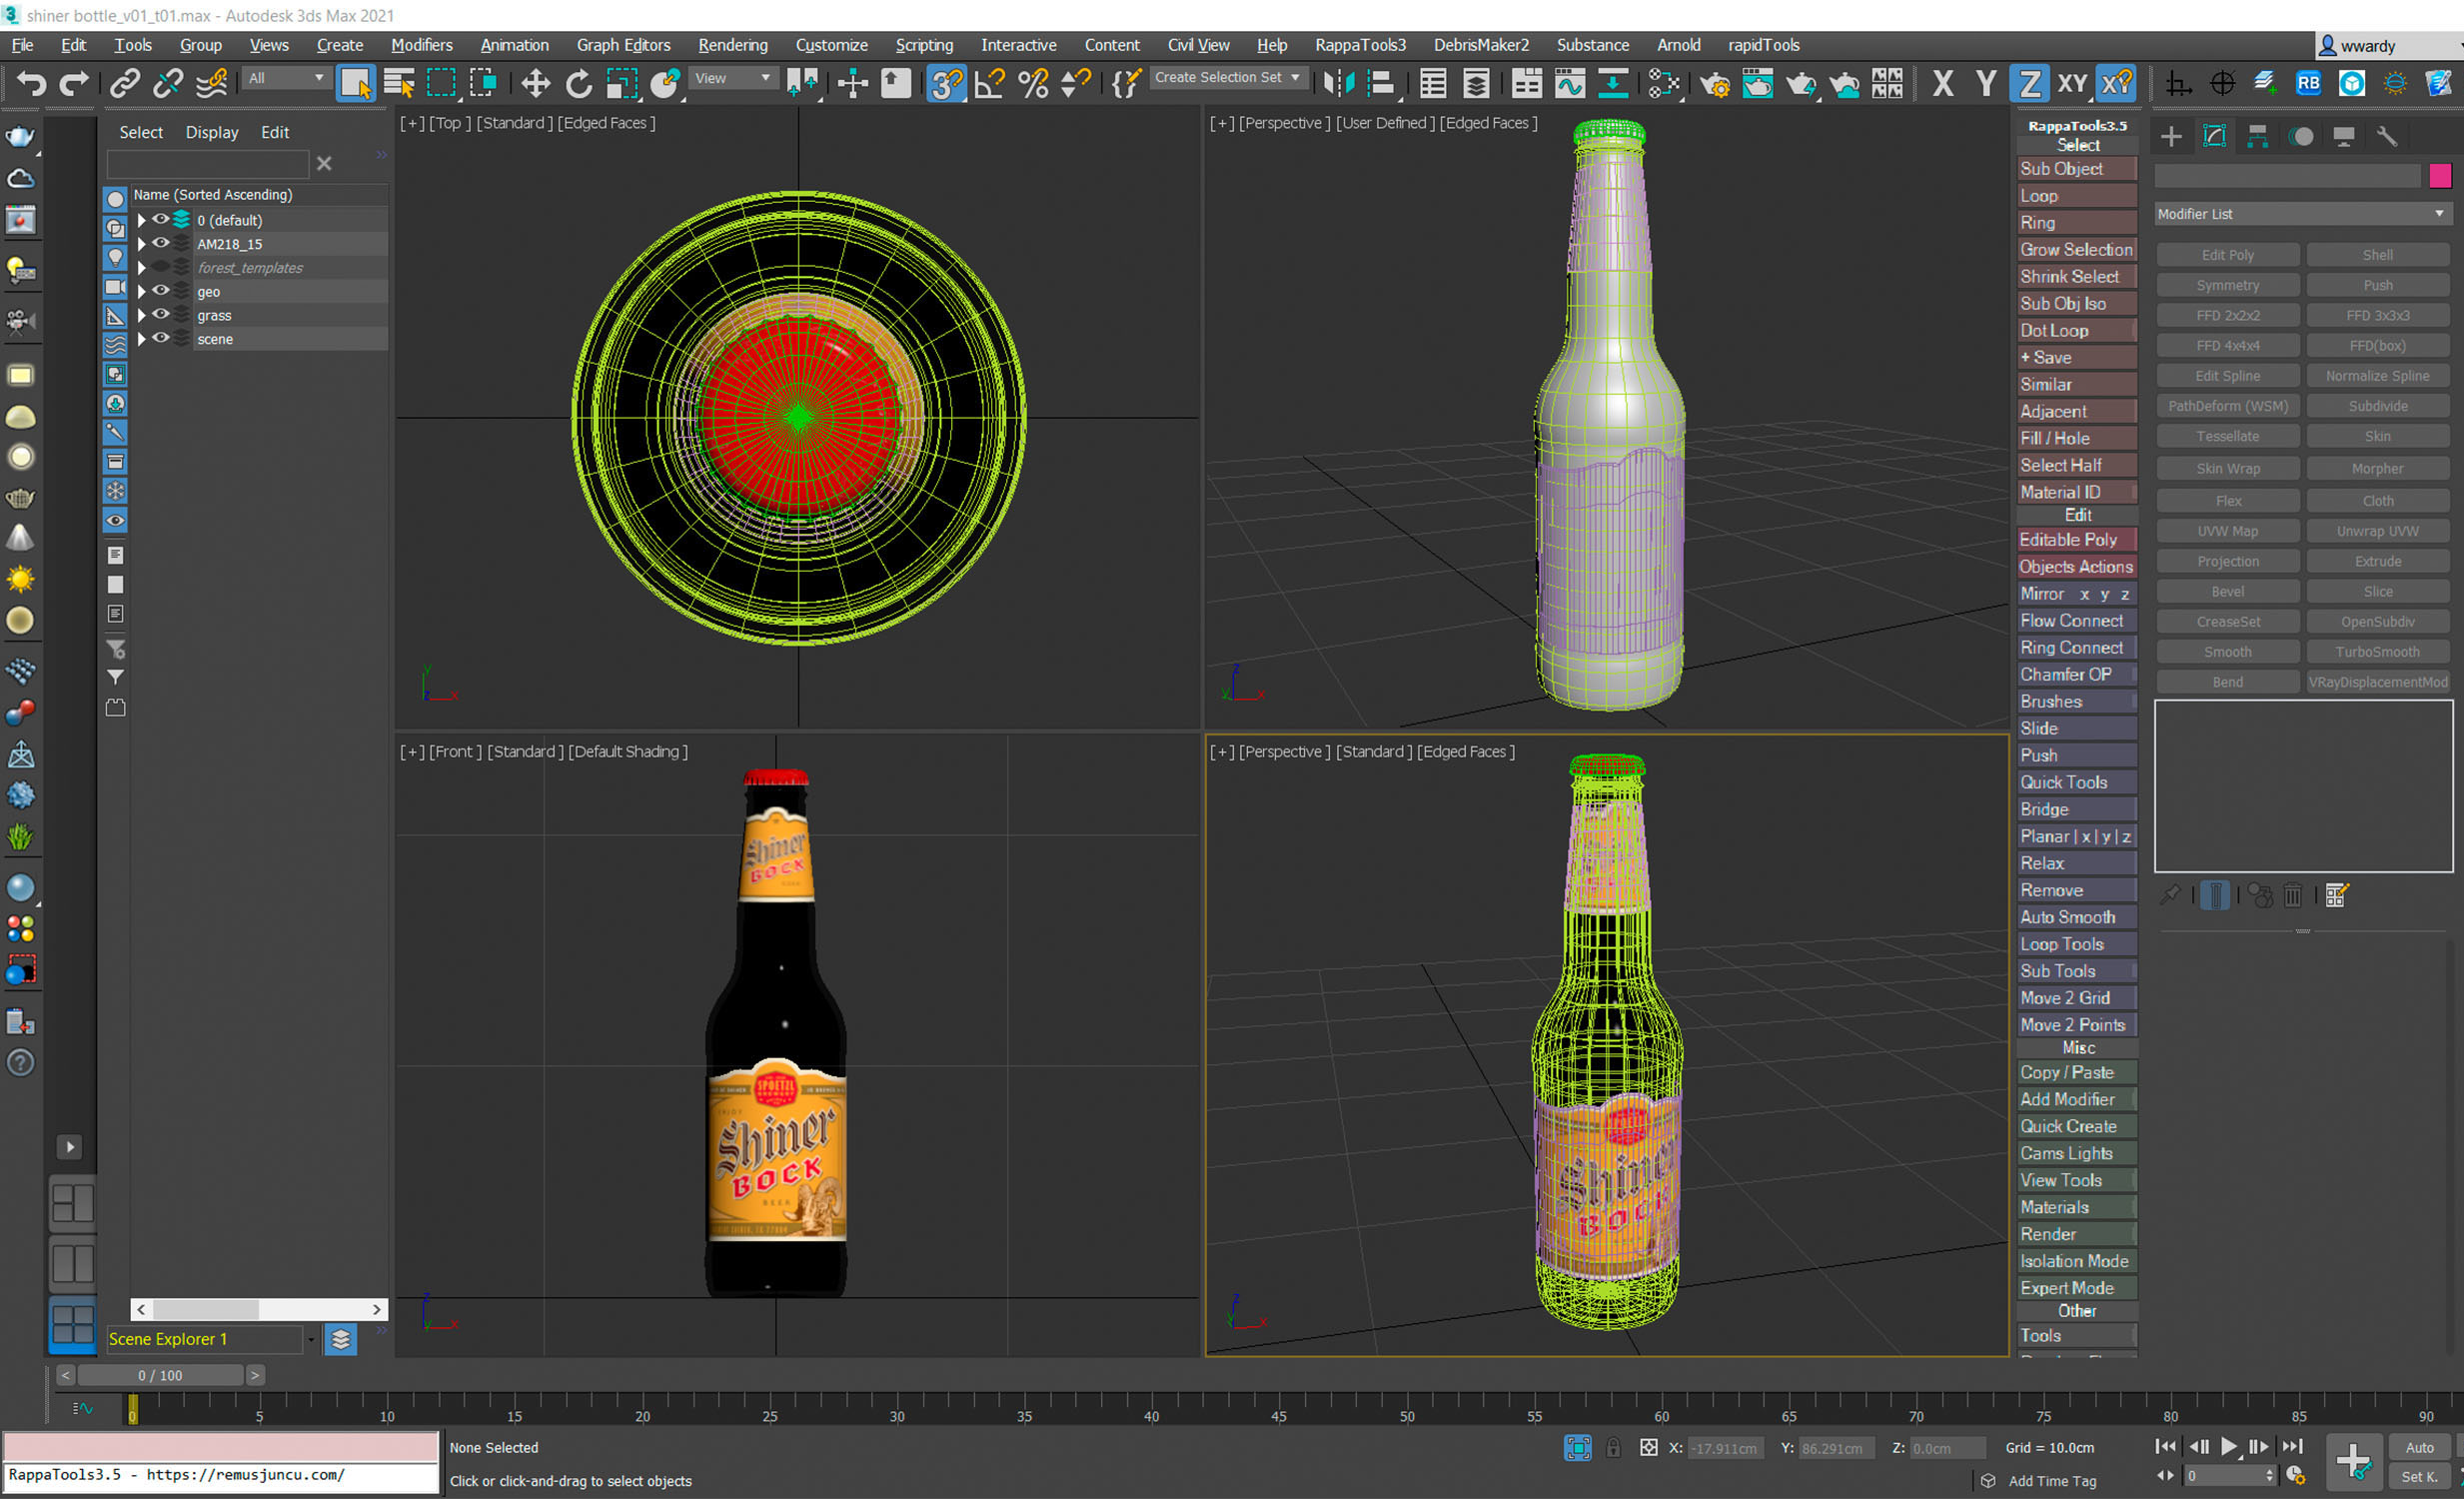Click the Undo arrow icon
The height and width of the screenshot is (1499, 2464).
point(31,83)
